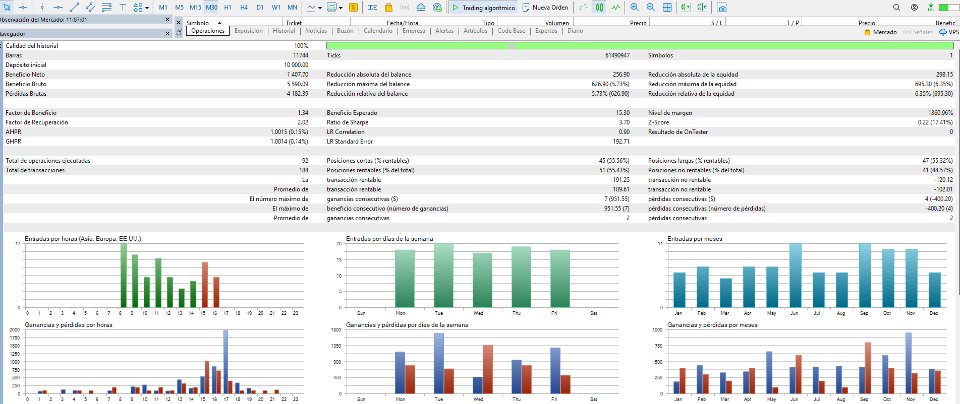Click the globe community icon
This screenshot has height=404, width=960.
click(x=437, y=7)
